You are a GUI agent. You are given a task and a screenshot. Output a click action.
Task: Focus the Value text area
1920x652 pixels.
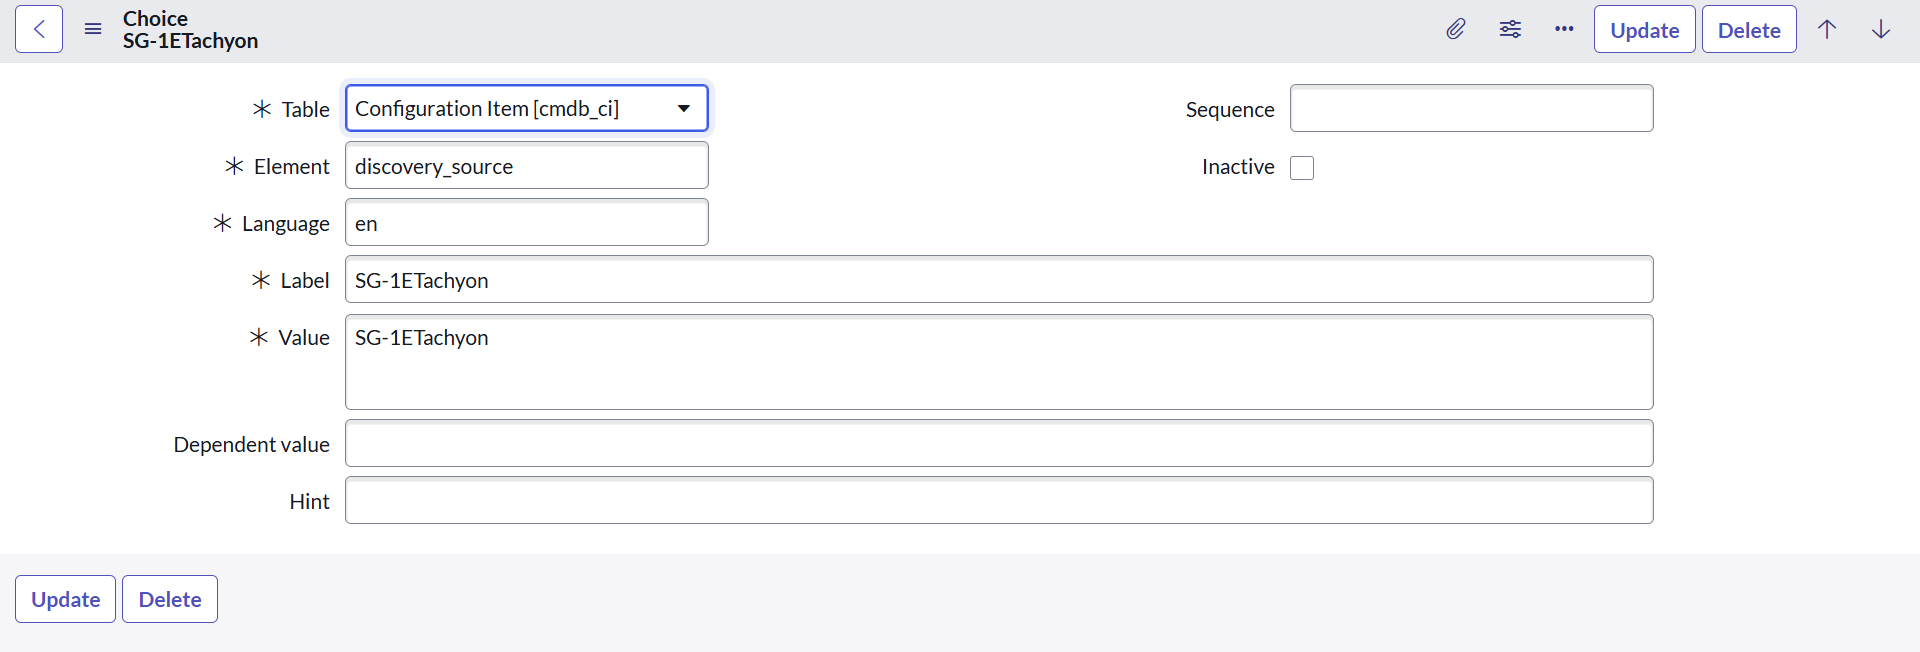tap(998, 362)
